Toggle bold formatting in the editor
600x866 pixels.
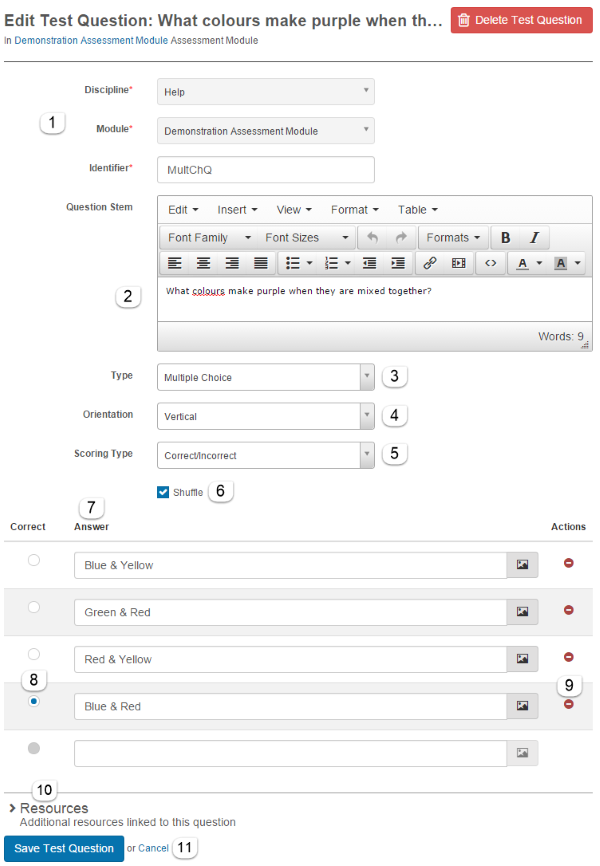506,237
